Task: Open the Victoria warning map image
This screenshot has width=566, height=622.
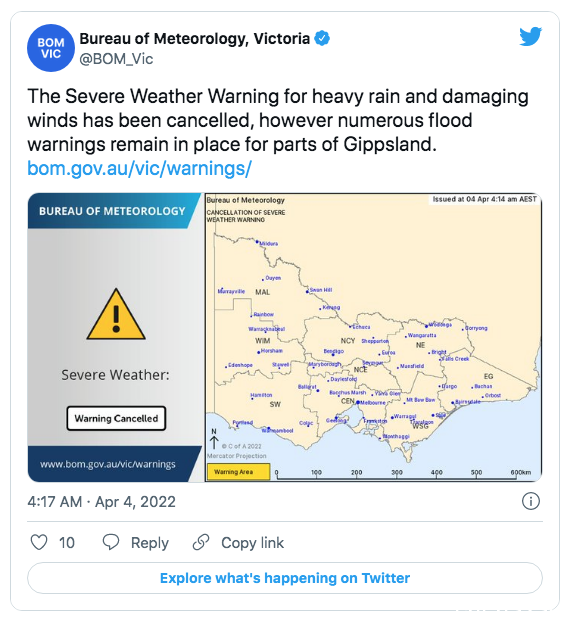Action: tap(373, 338)
